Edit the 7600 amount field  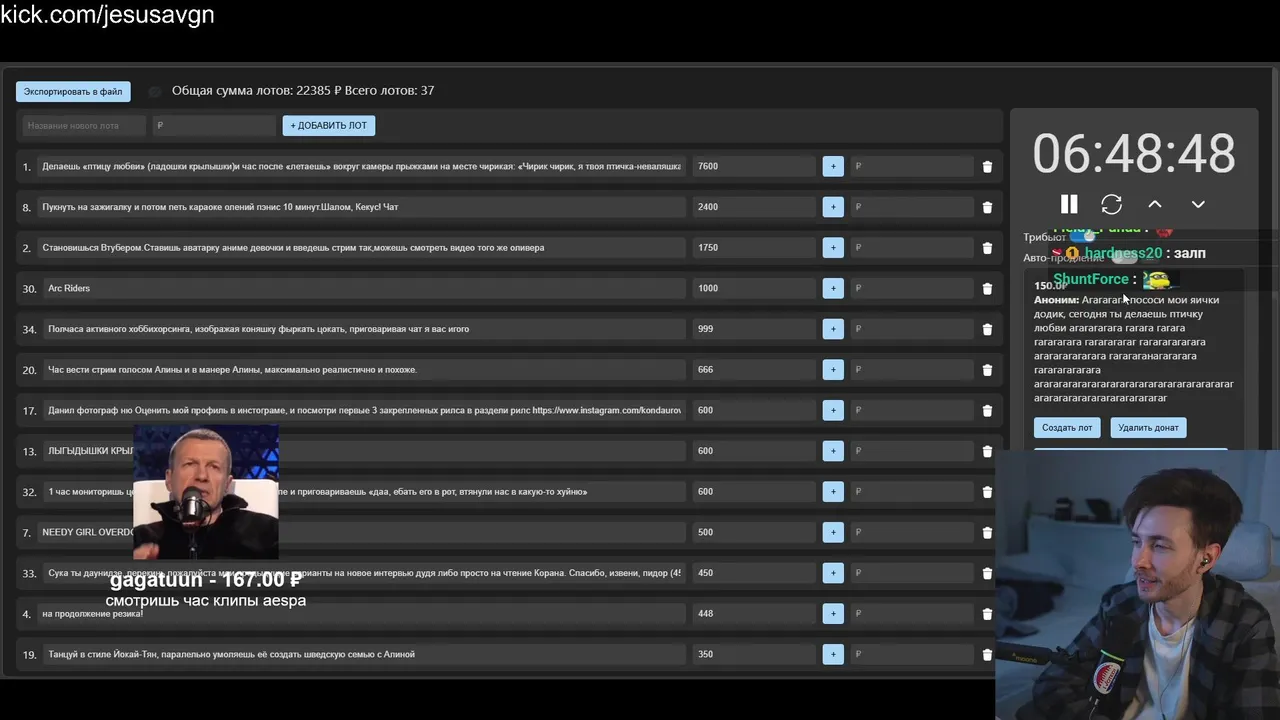754,166
